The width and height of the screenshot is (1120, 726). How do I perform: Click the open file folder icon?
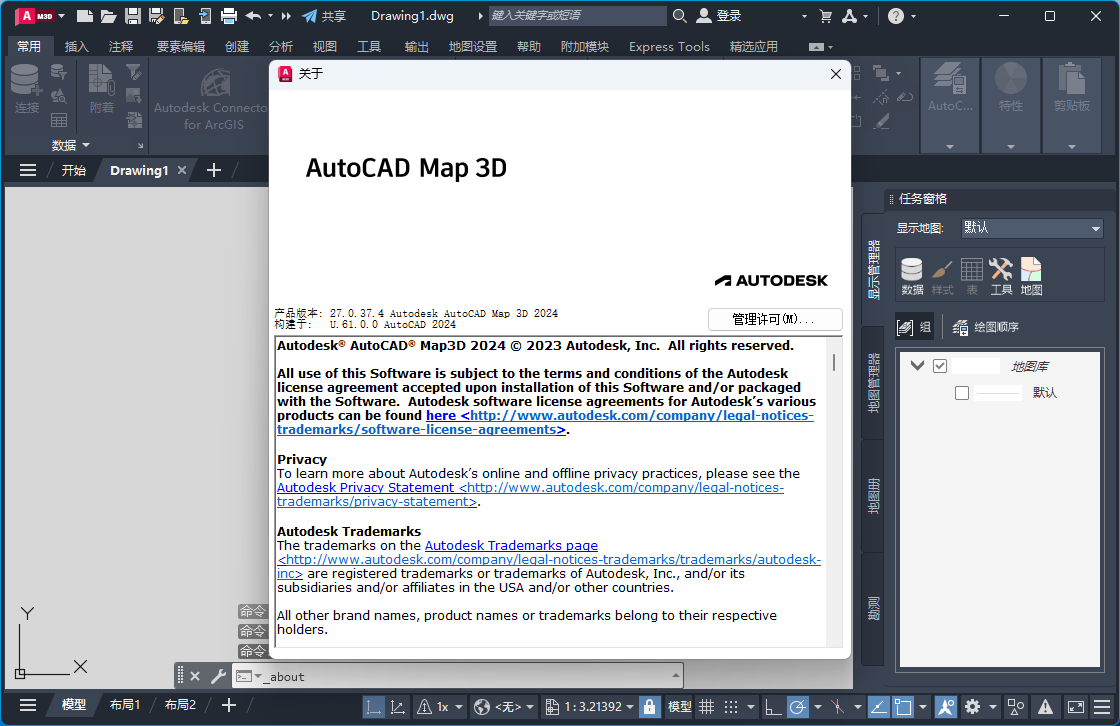109,16
